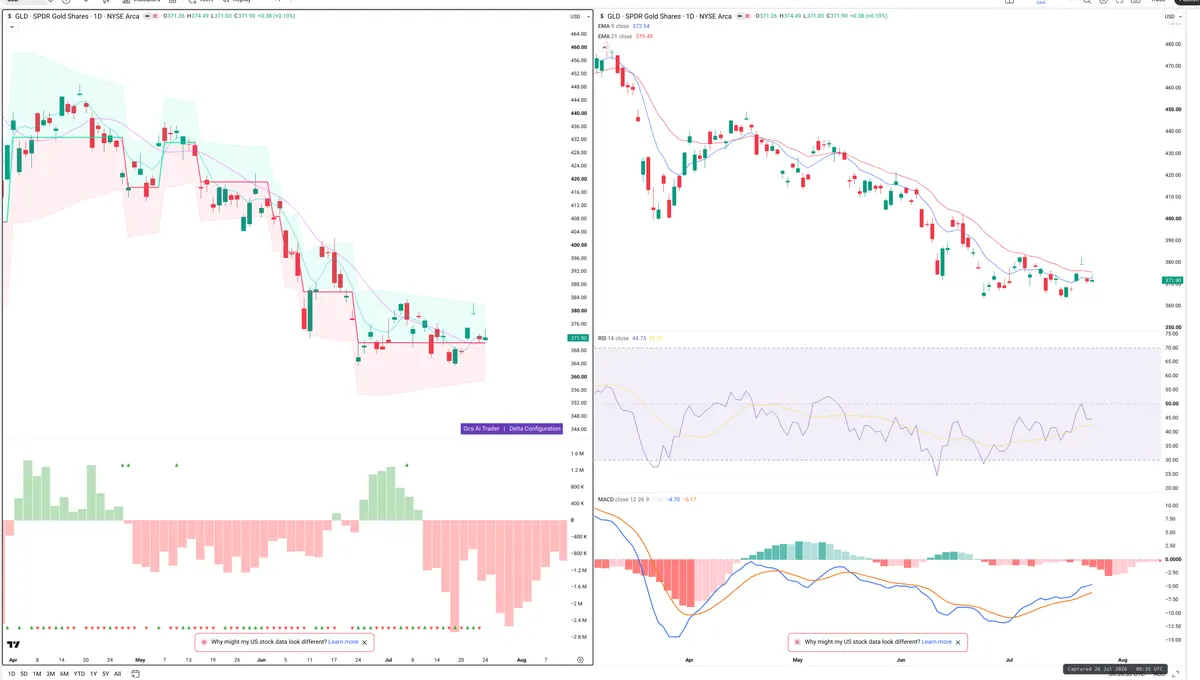
Task: Open the chart settings gear on the left time axis
Action: click(580, 660)
